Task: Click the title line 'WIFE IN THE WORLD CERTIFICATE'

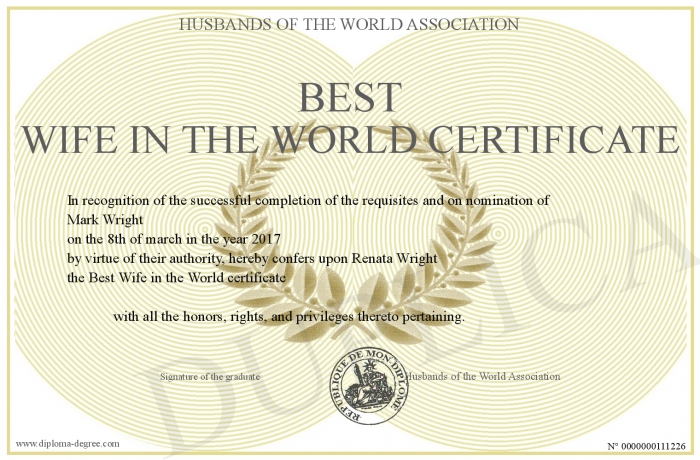Action: (351, 139)
